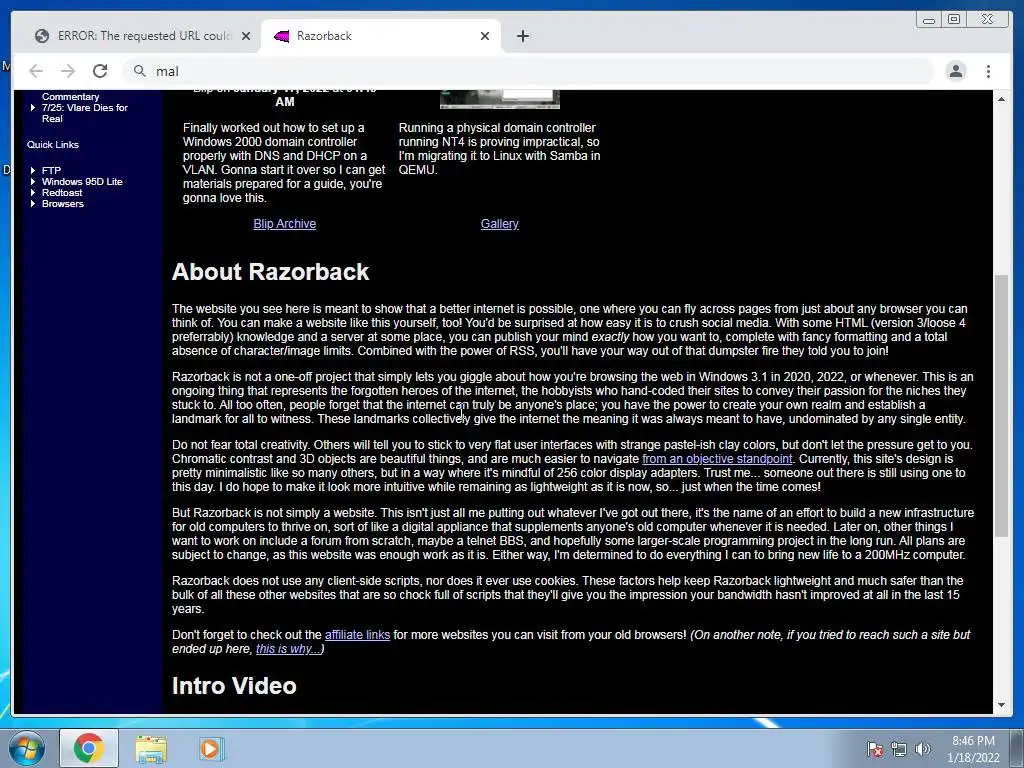
Task: Switch to the ERROR requested URL tab
Action: point(144,36)
